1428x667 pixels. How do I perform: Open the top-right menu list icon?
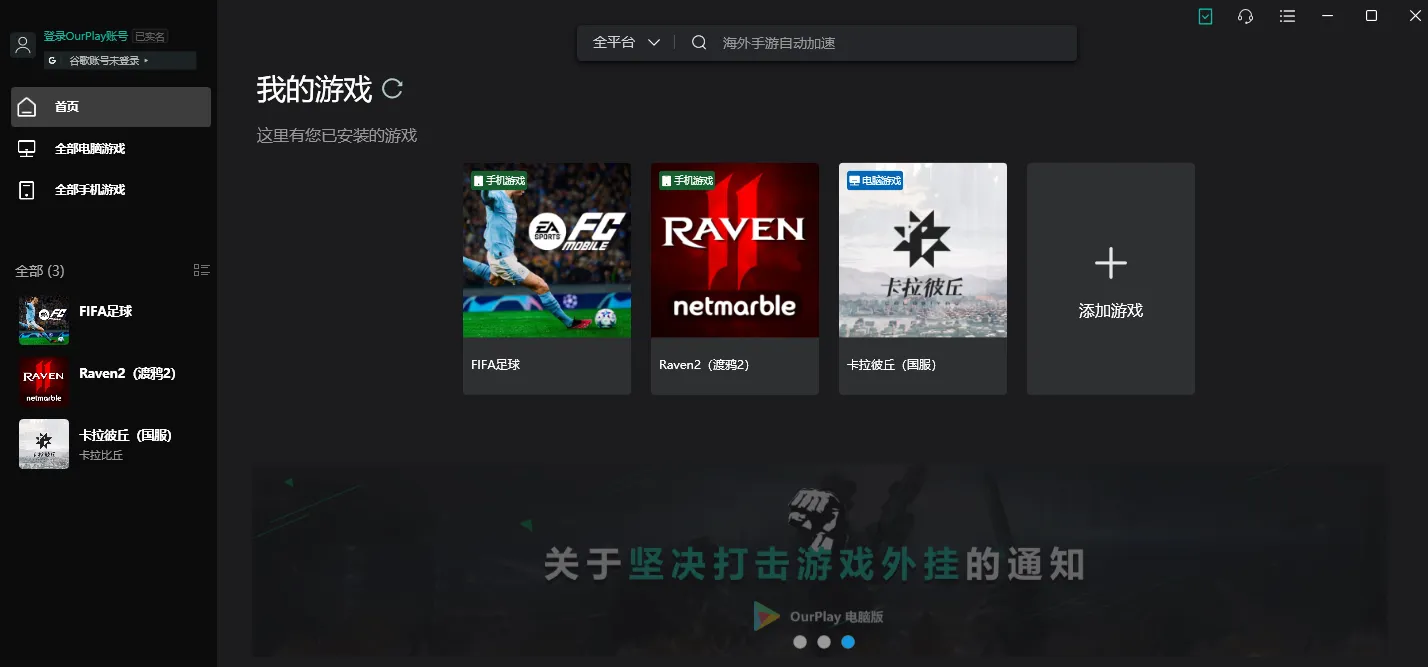[1288, 17]
